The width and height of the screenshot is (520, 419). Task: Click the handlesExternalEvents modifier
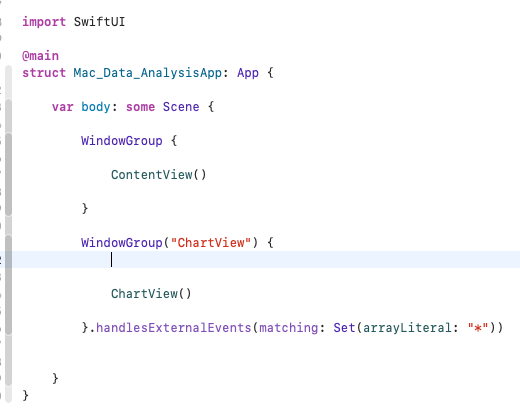click(x=174, y=328)
